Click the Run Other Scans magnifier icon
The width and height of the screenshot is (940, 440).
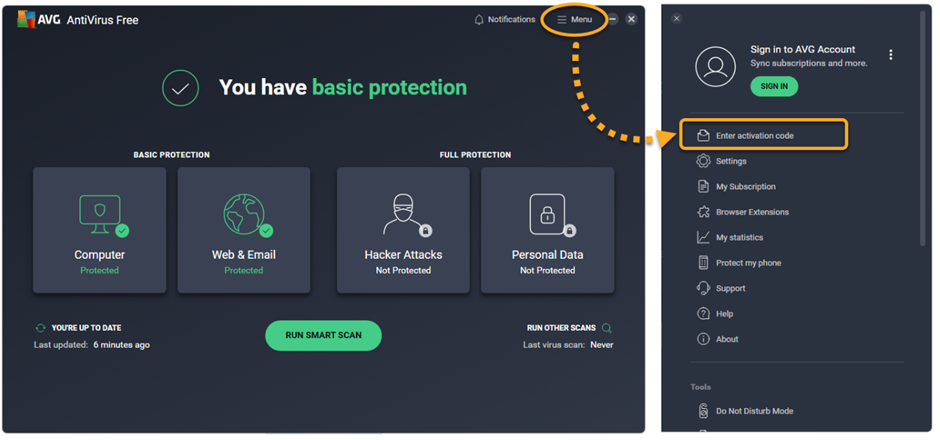tap(607, 328)
